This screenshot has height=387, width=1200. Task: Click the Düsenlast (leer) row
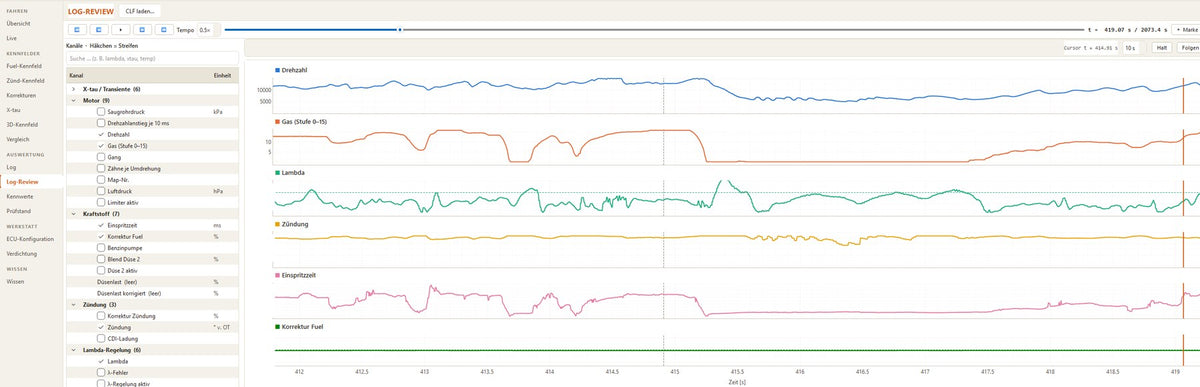point(151,281)
